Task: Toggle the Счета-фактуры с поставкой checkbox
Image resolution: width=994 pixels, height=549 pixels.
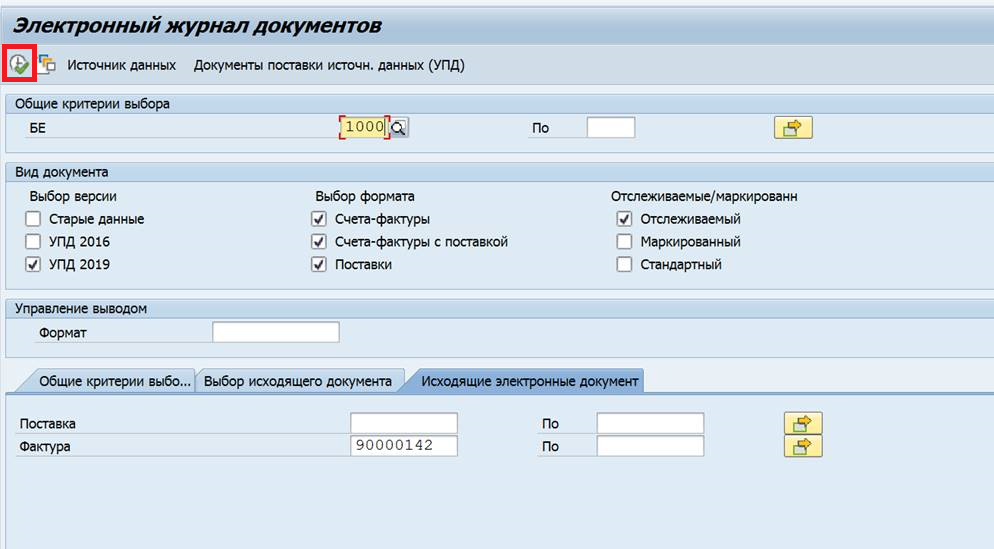Action: tap(319, 242)
